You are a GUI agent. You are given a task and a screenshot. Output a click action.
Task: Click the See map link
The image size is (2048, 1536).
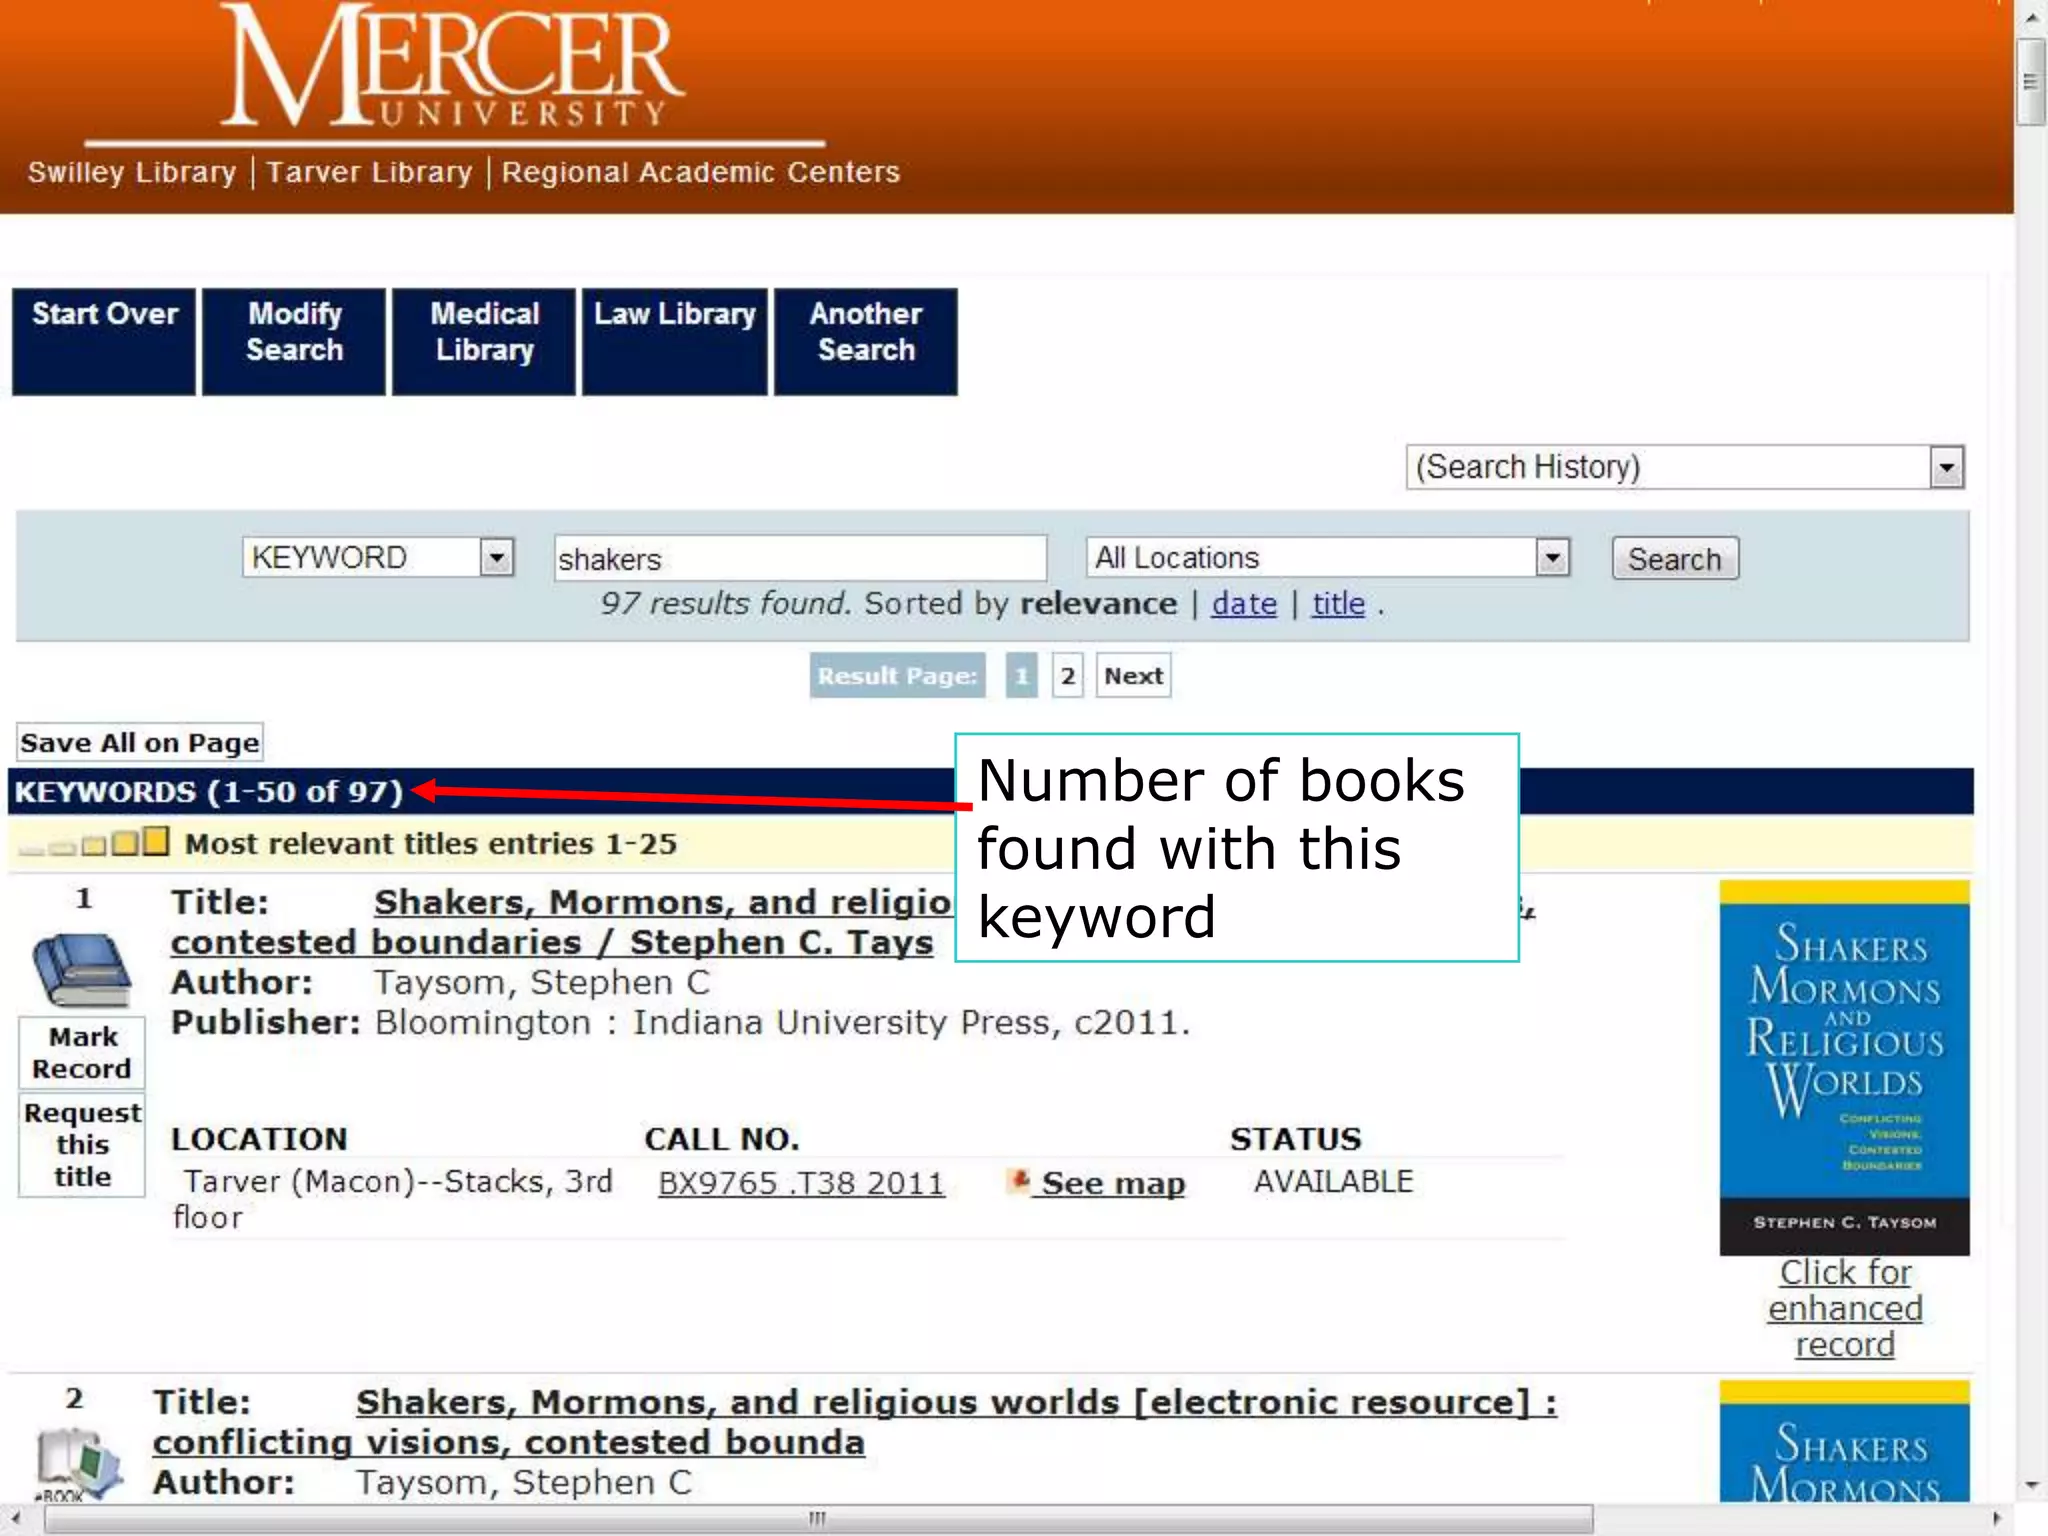tap(1113, 1183)
